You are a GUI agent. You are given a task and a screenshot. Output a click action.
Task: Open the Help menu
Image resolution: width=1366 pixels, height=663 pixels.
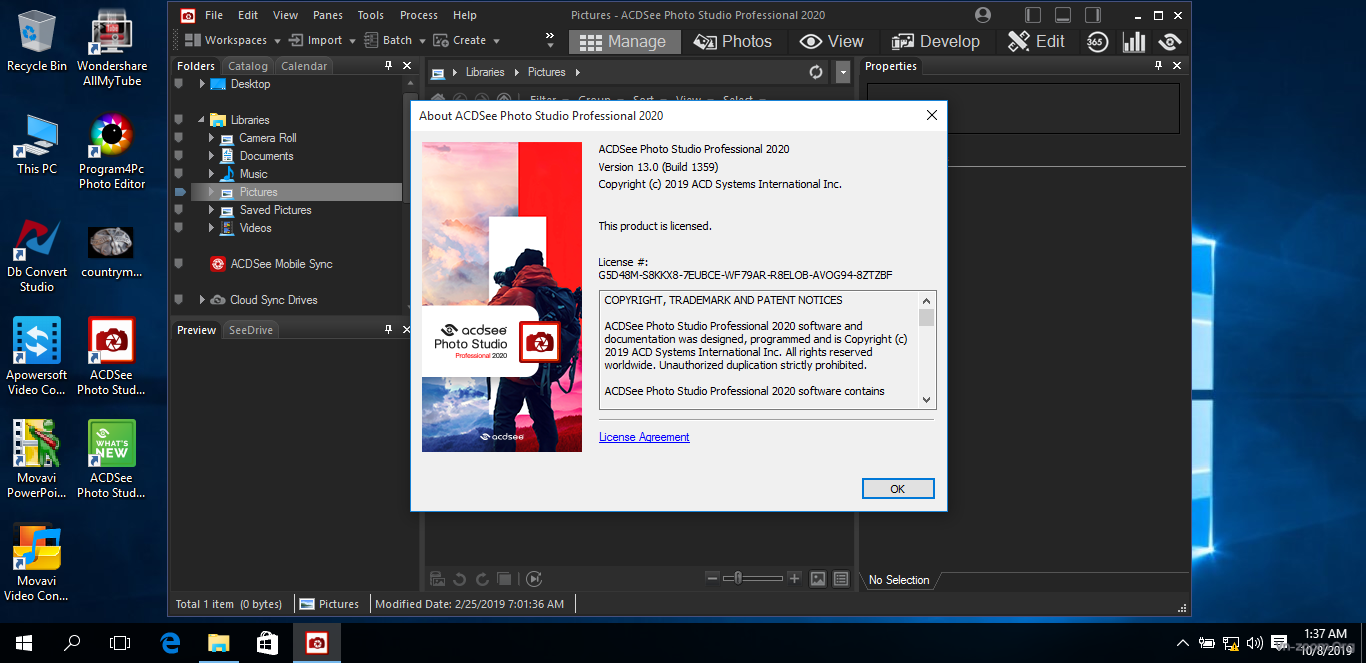(465, 15)
